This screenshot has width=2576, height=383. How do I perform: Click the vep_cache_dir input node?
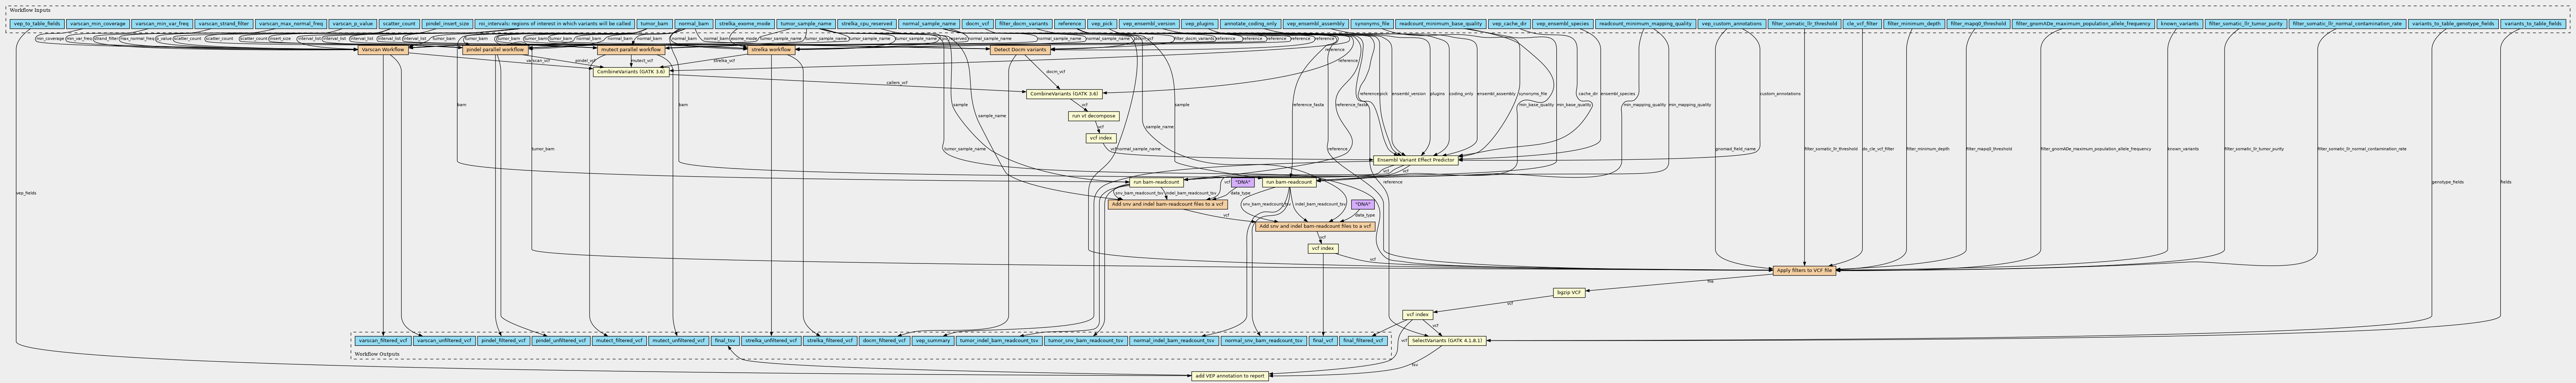1509,23
